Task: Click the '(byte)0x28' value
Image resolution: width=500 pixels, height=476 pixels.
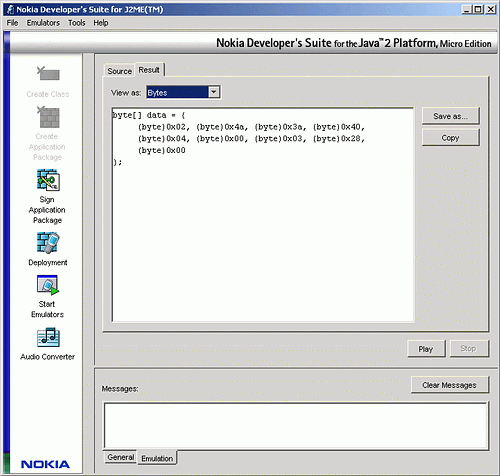Action: click(337, 139)
